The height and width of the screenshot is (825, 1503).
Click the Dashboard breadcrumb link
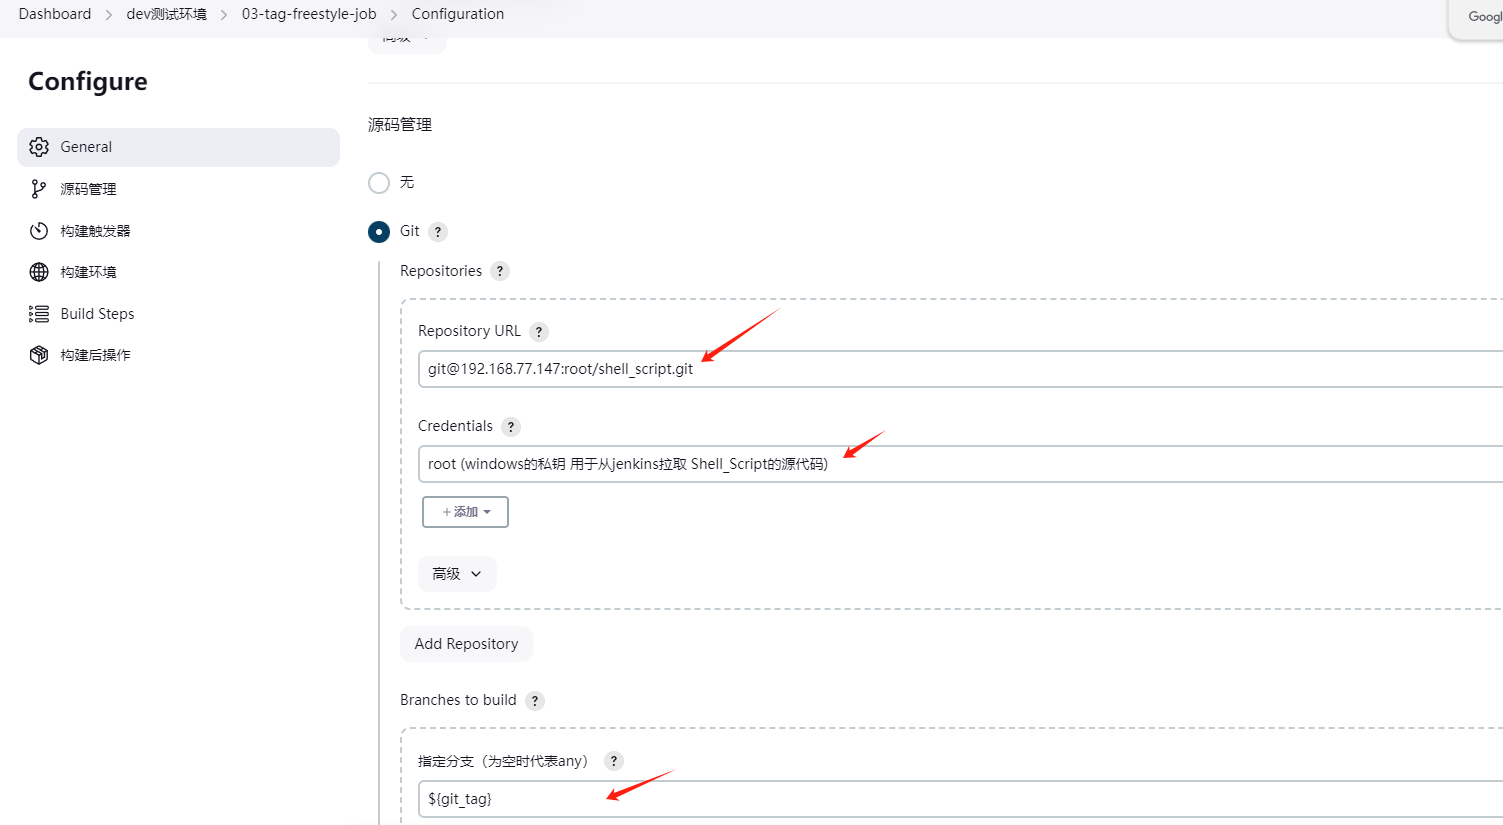pos(55,14)
